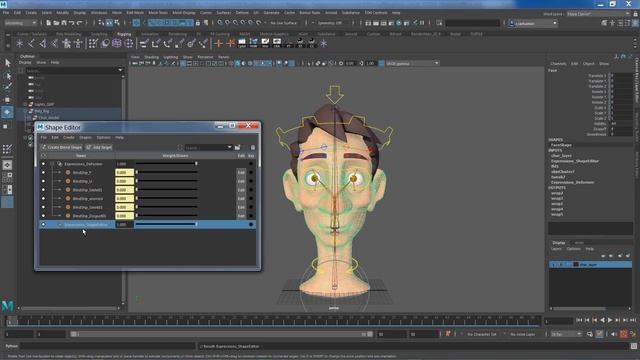Click the Cluster deformer shelf icon

129,43
